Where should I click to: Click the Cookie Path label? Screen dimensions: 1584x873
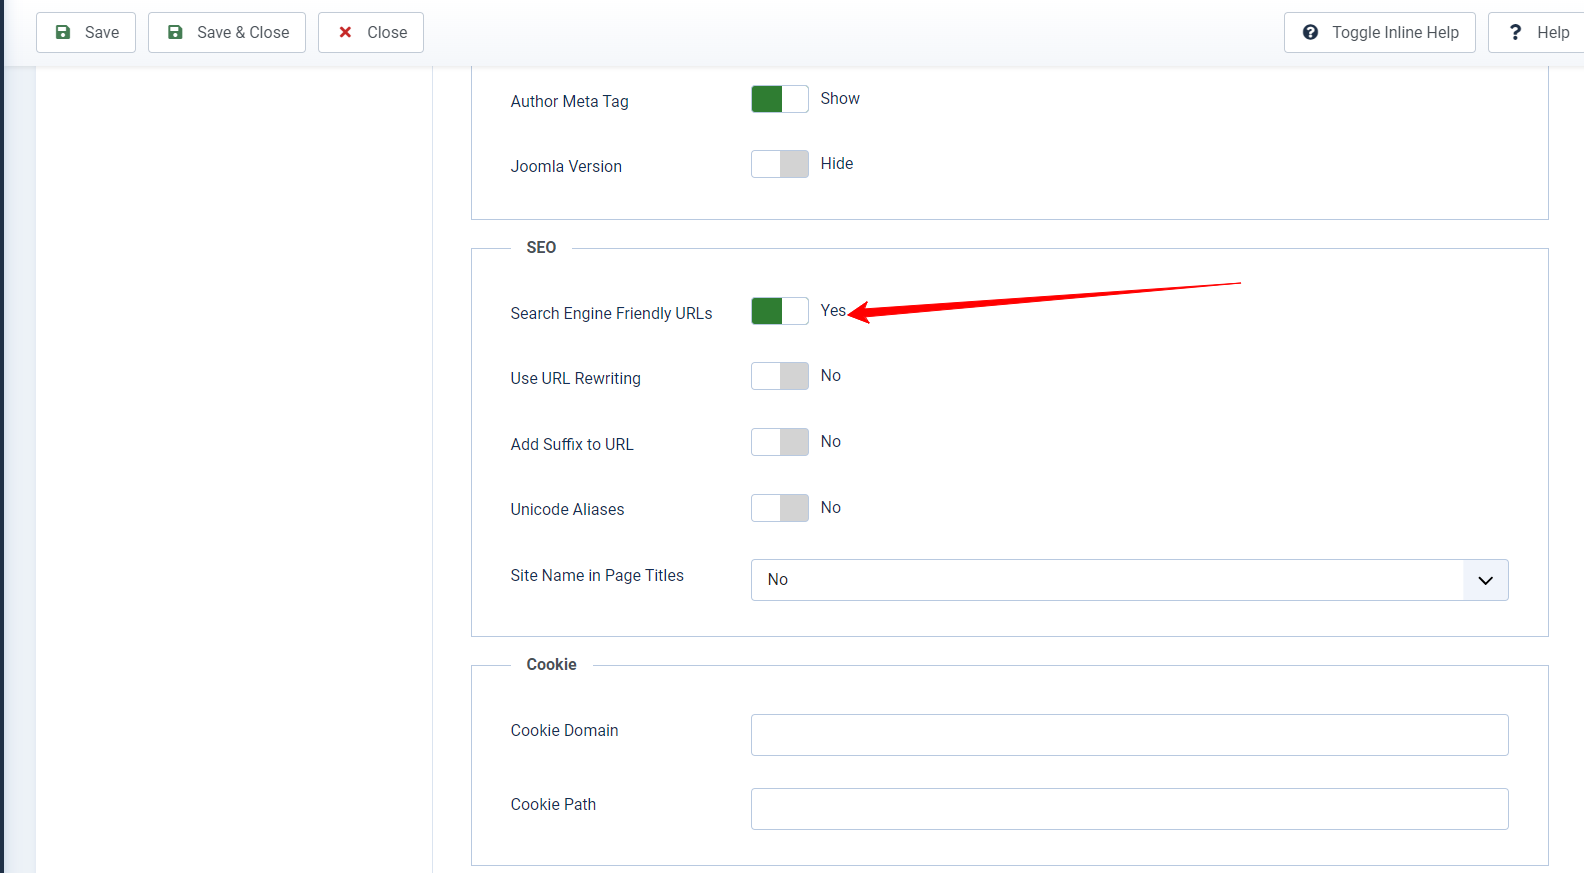pyautogui.click(x=553, y=804)
